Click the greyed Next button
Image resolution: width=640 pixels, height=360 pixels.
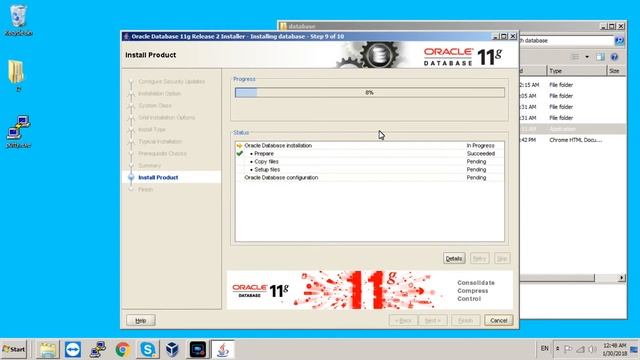[x=433, y=321]
